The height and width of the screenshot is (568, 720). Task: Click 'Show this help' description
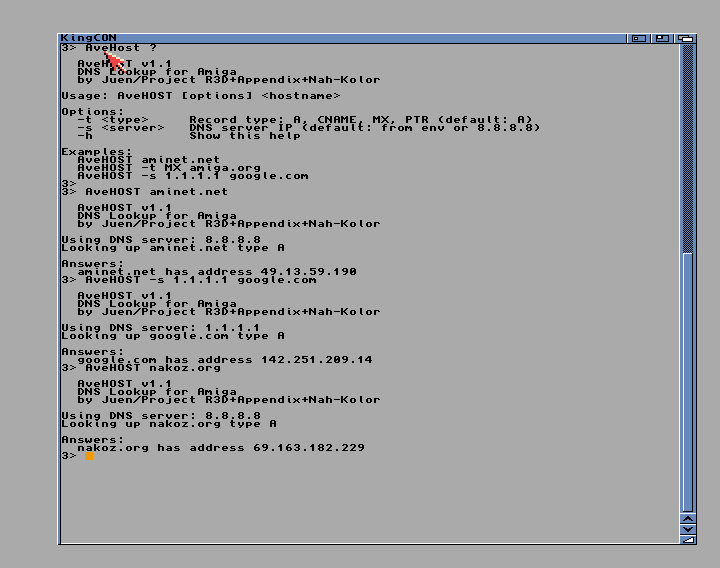[x=245, y=136]
